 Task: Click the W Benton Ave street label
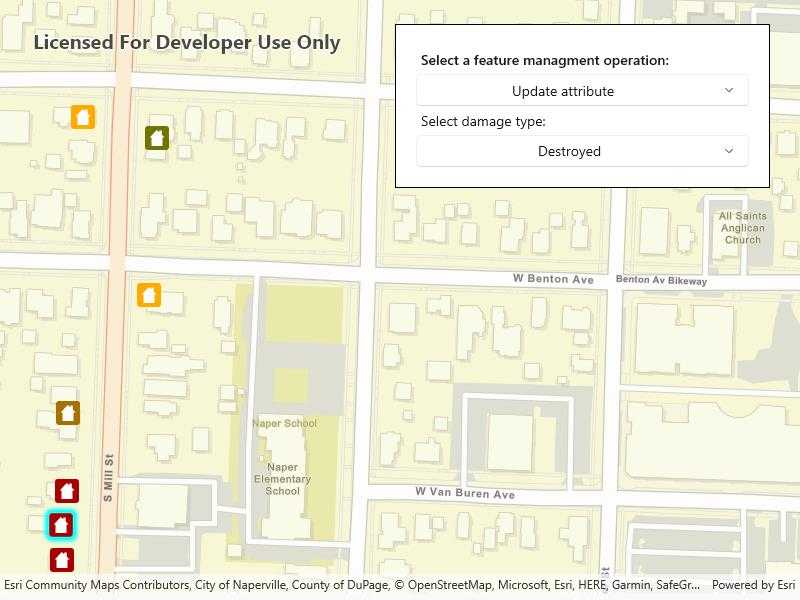553,279
